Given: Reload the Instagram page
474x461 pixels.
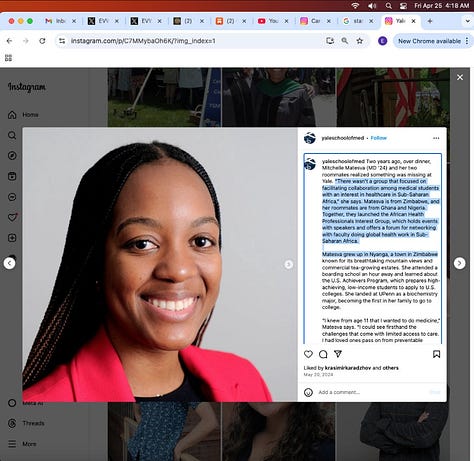Looking at the screenshot, I should pos(42,41).
